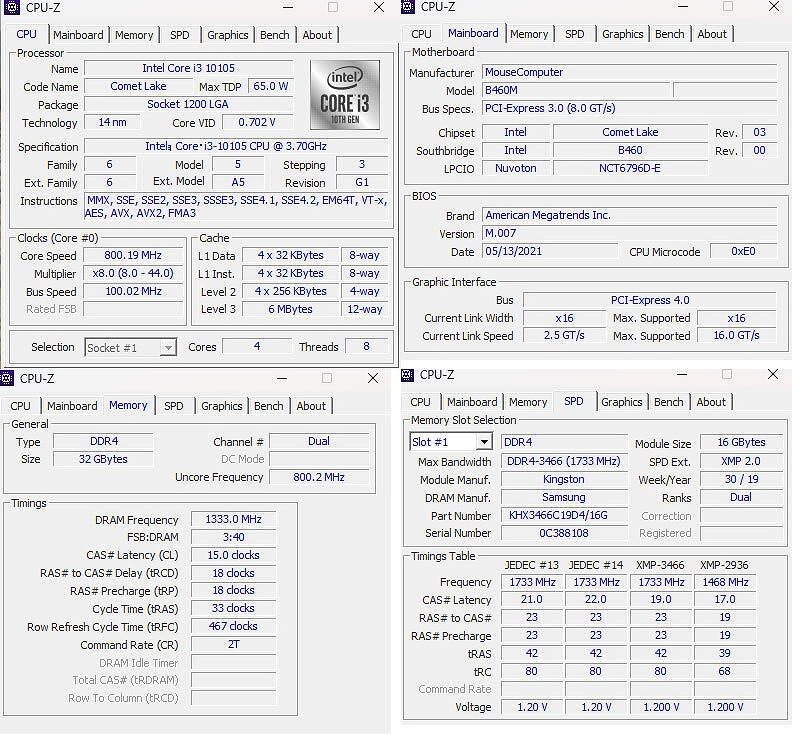Click the motherboard Model value B460M
Screen dimensions: 792x734
click(x=576, y=90)
